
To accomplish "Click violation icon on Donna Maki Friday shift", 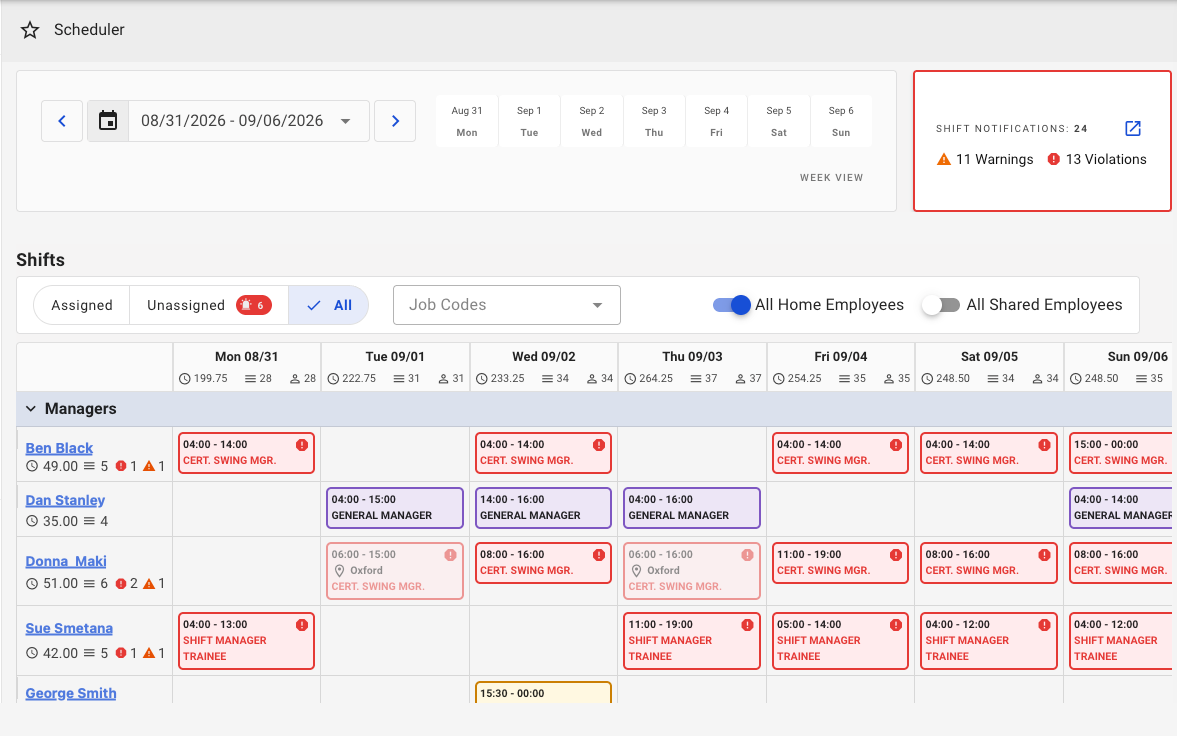I will coord(896,555).
